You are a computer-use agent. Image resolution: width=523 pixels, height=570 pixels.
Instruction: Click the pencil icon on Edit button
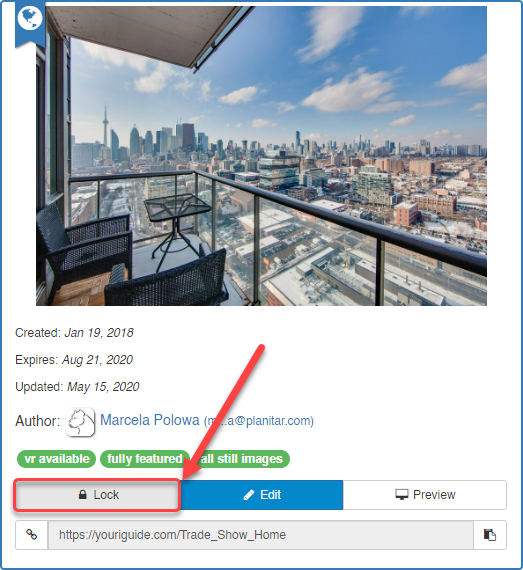(x=249, y=495)
